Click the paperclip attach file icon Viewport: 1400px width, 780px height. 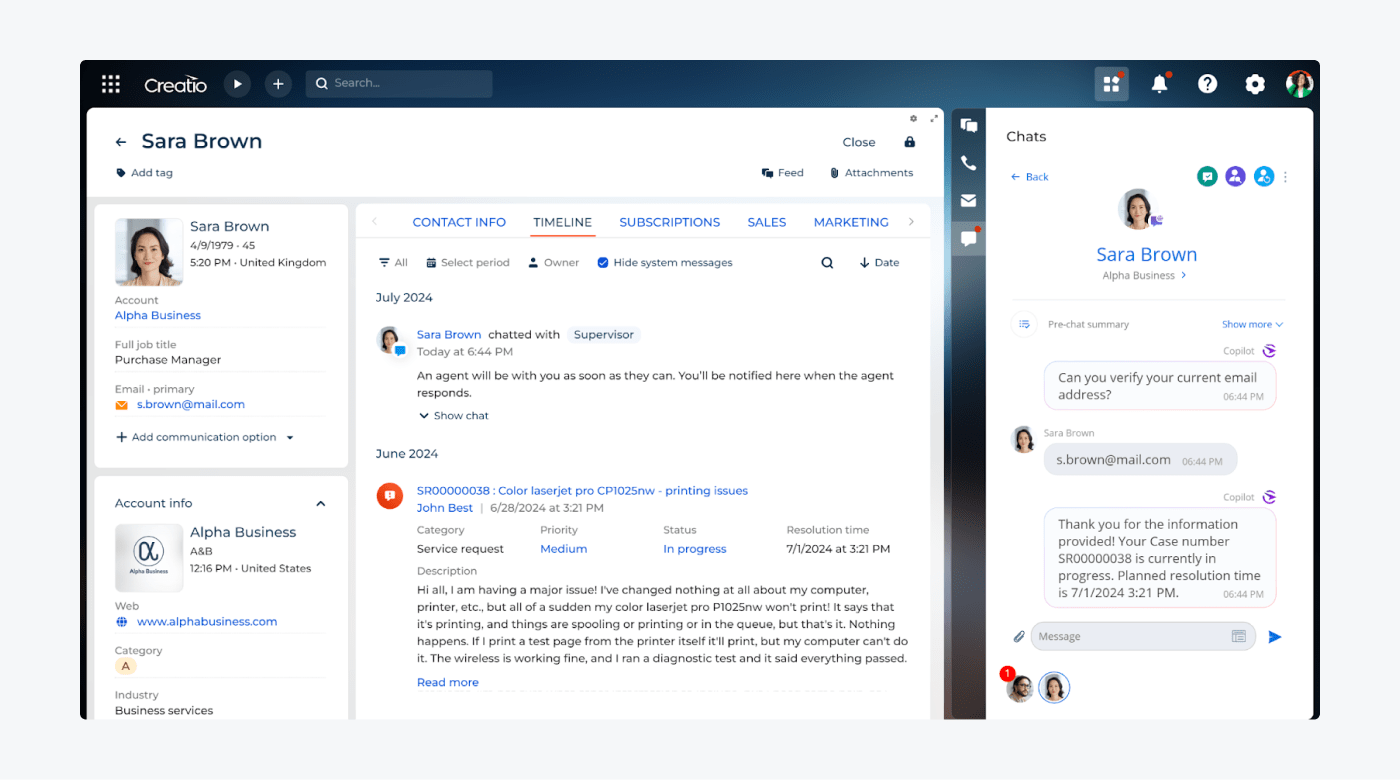[x=1019, y=637]
